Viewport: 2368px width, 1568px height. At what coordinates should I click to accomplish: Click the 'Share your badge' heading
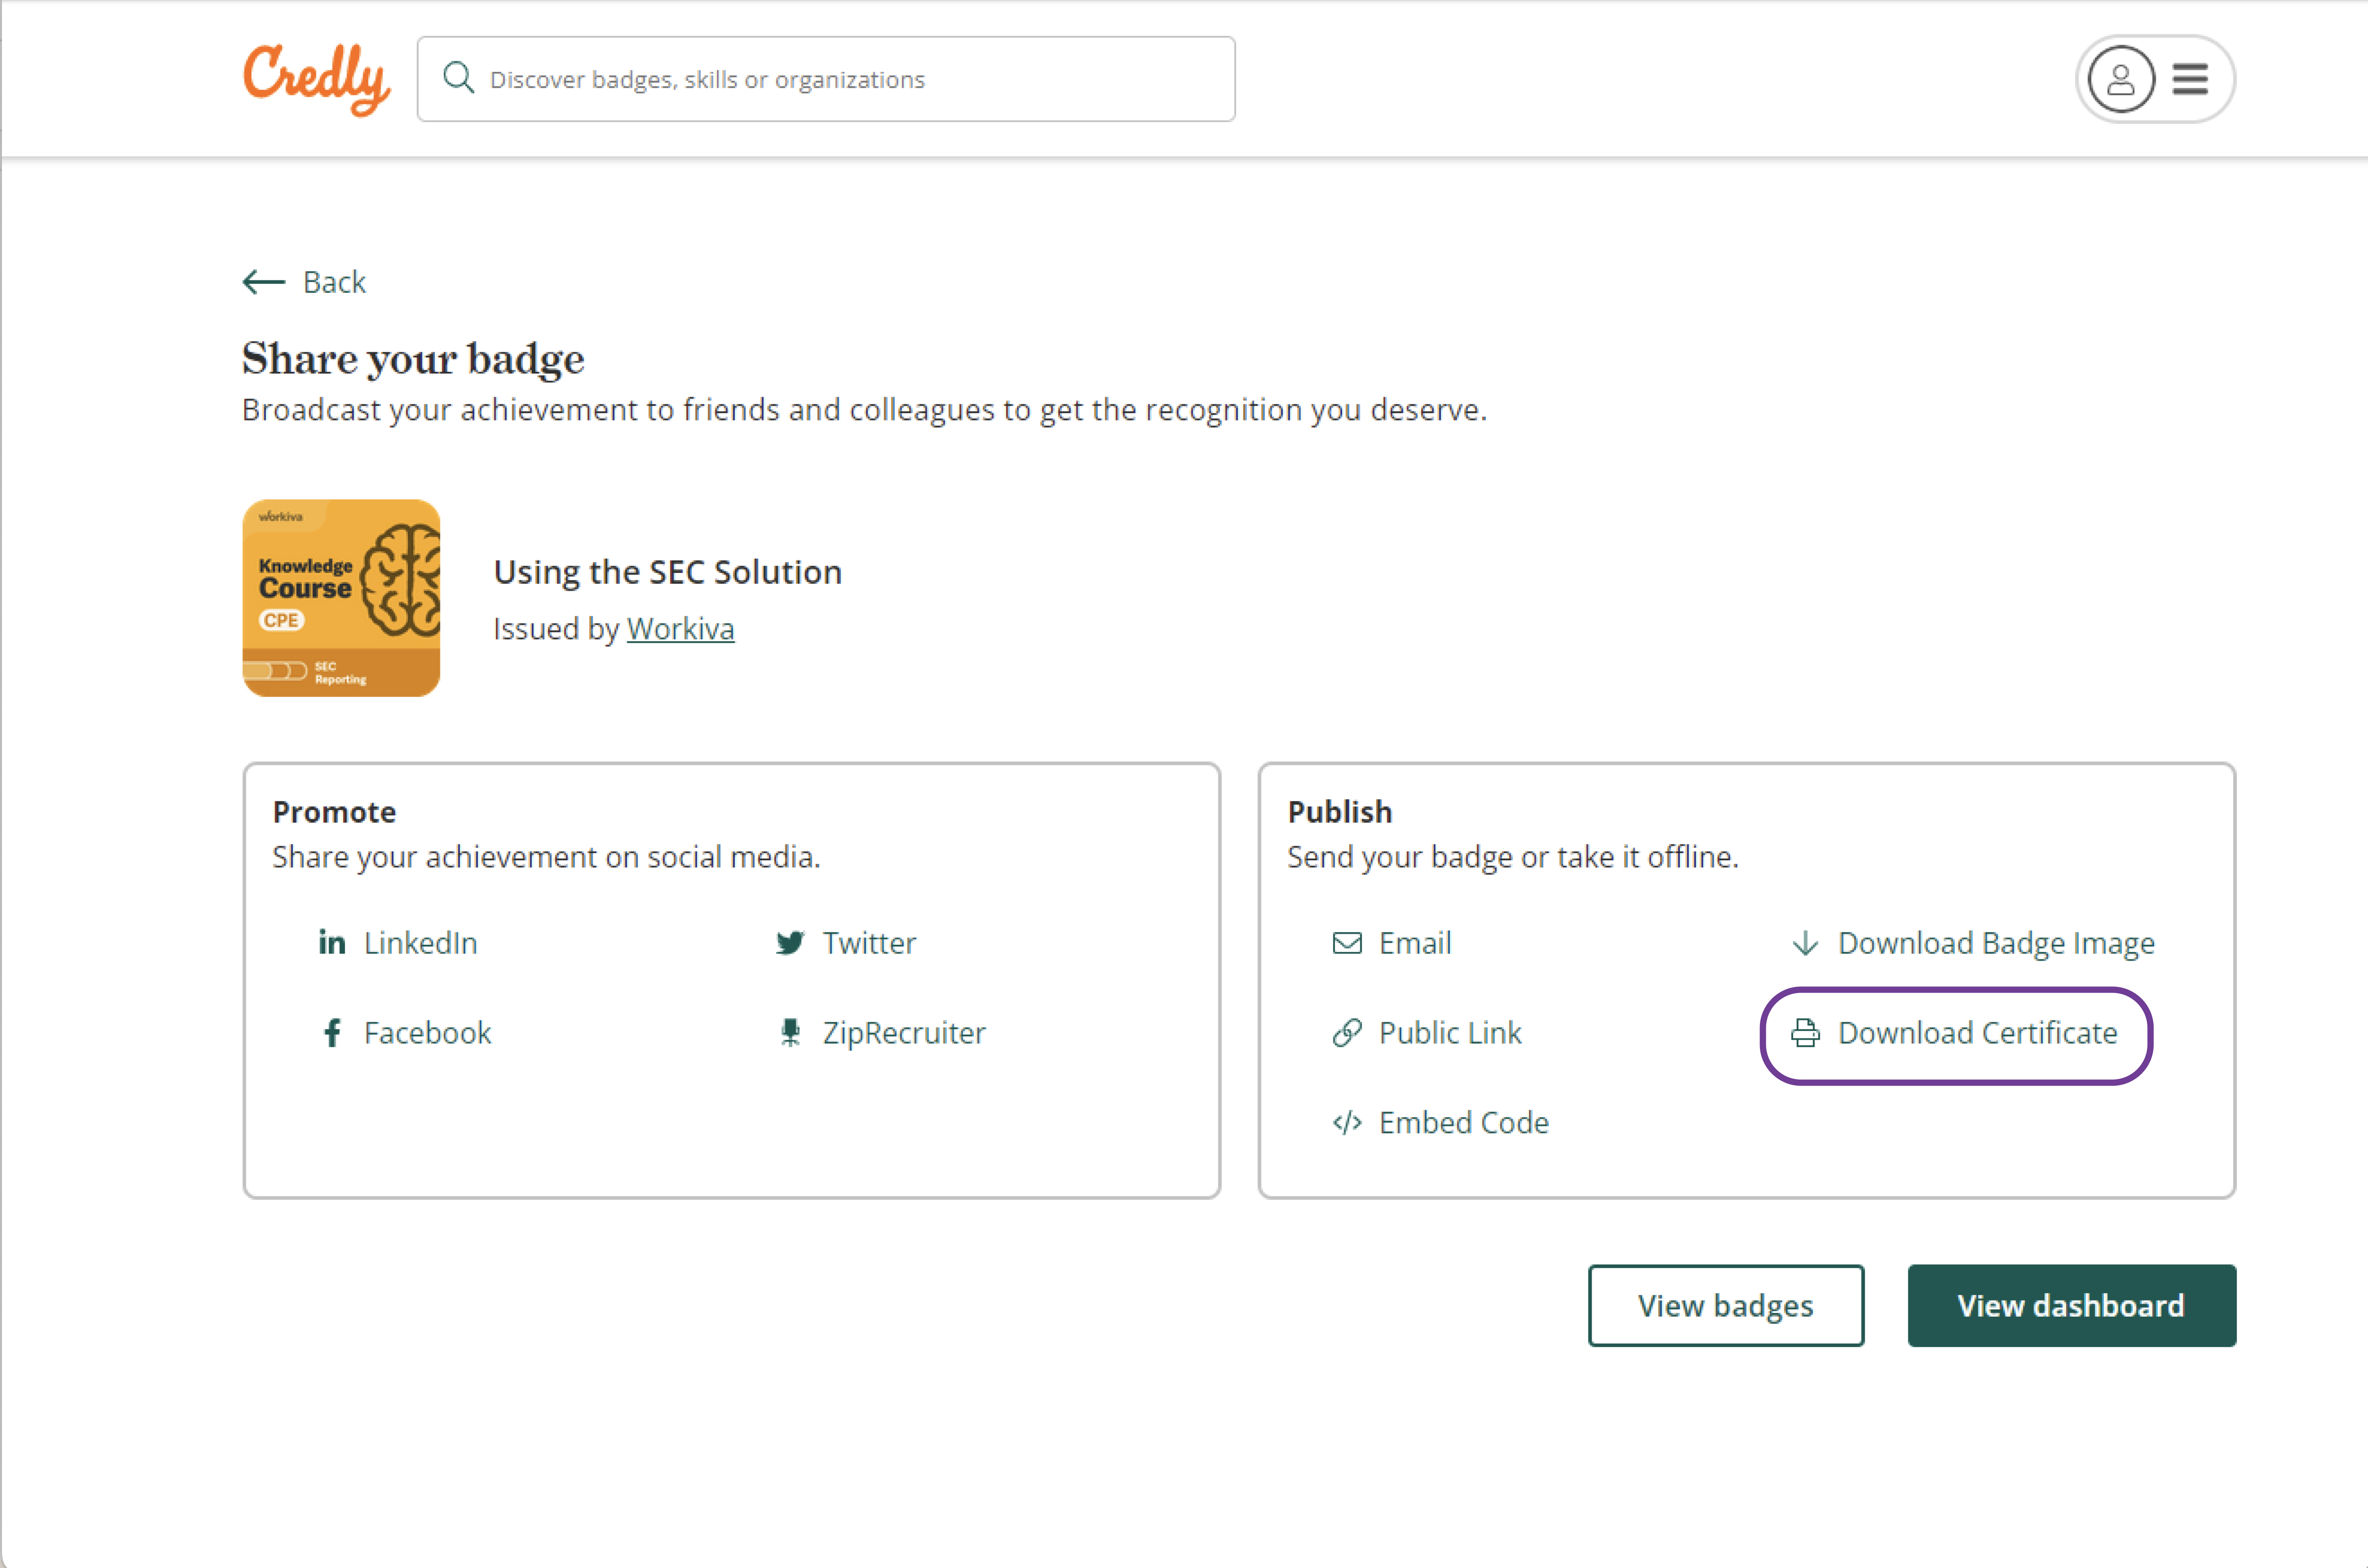pos(413,359)
